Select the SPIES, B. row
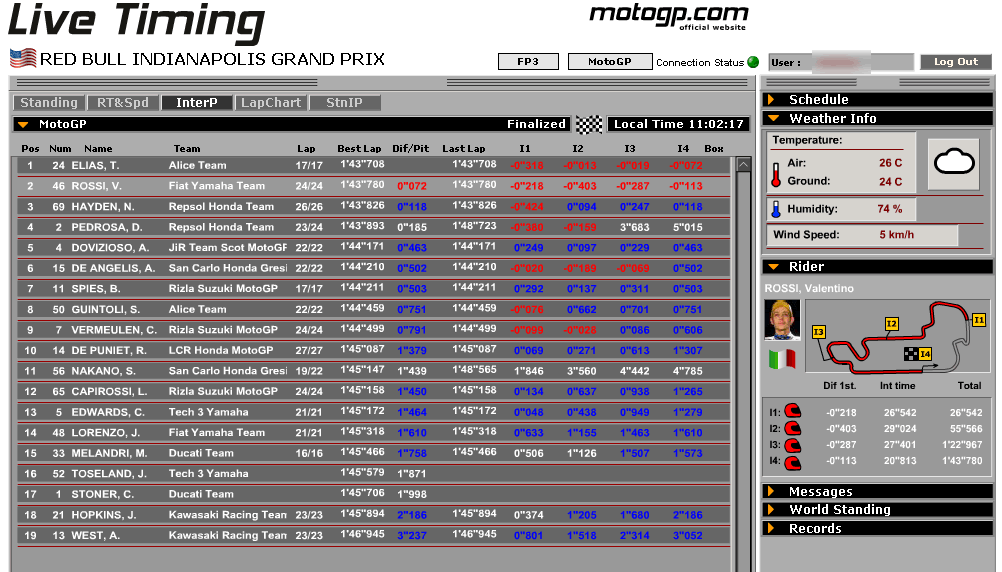The height and width of the screenshot is (572, 1002). 374,288
